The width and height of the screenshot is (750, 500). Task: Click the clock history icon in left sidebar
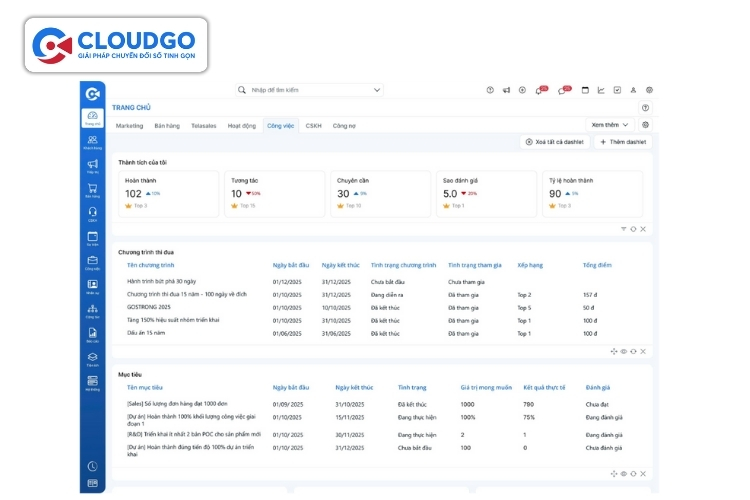pos(92,466)
